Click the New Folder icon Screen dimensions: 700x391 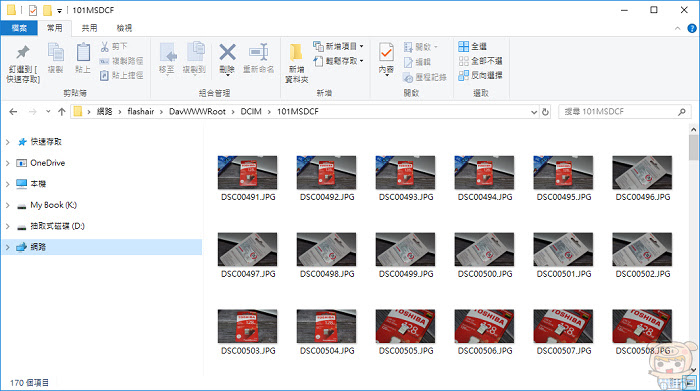296,53
